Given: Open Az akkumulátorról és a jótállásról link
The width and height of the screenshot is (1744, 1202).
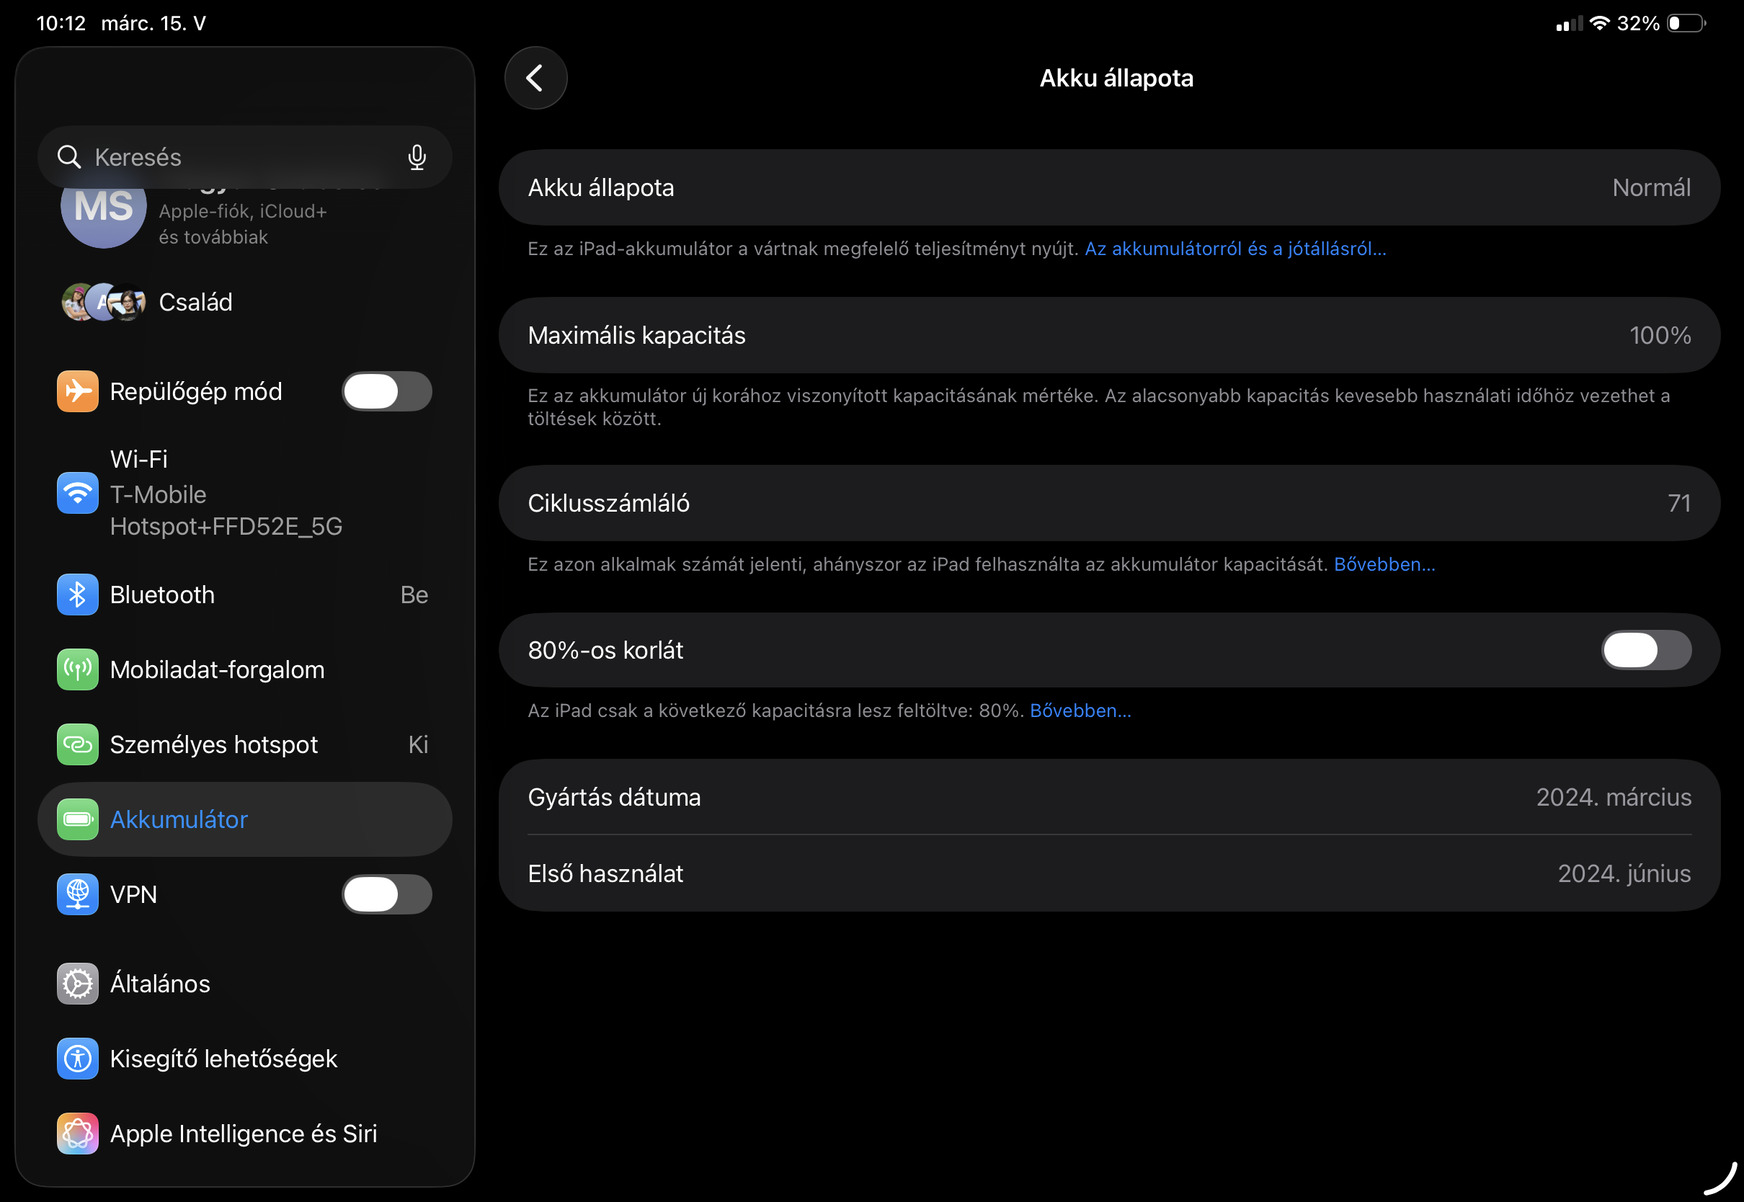Looking at the screenshot, I should point(1235,249).
